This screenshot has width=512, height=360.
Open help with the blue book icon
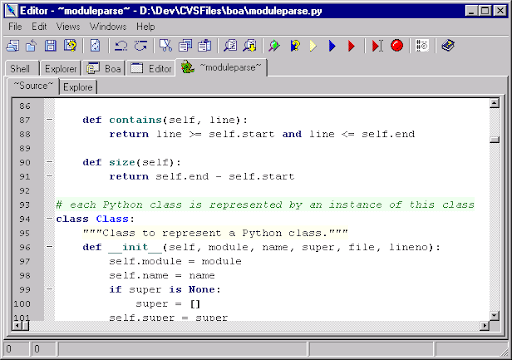tap(448, 46)
